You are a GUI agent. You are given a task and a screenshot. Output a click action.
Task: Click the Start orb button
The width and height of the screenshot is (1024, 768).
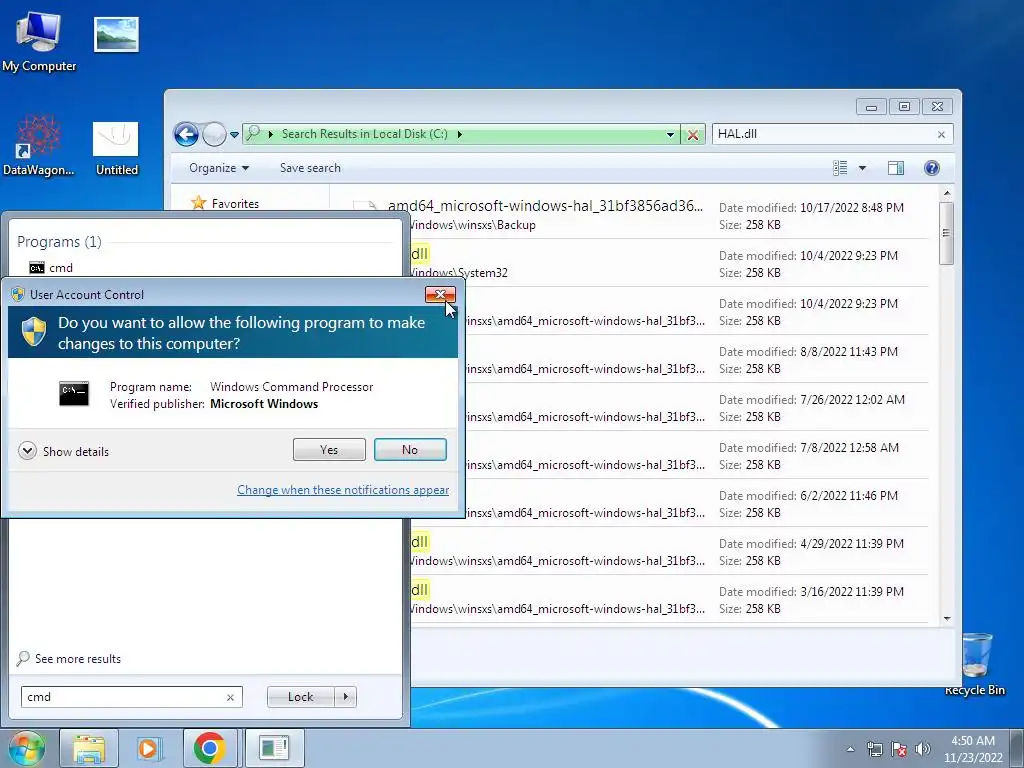[x=26, y=748]
